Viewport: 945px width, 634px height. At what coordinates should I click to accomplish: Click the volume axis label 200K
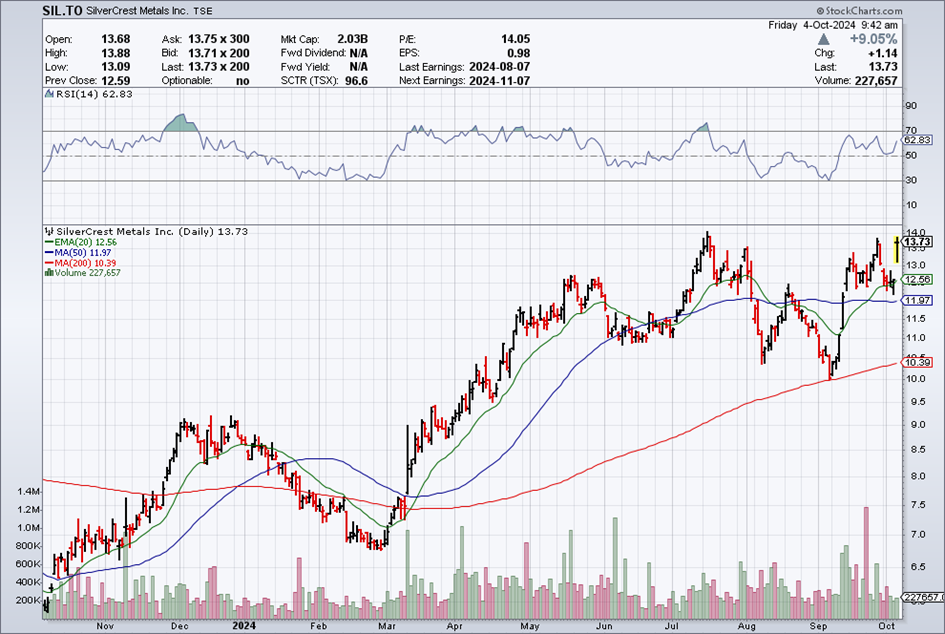[x=28, y=600]
